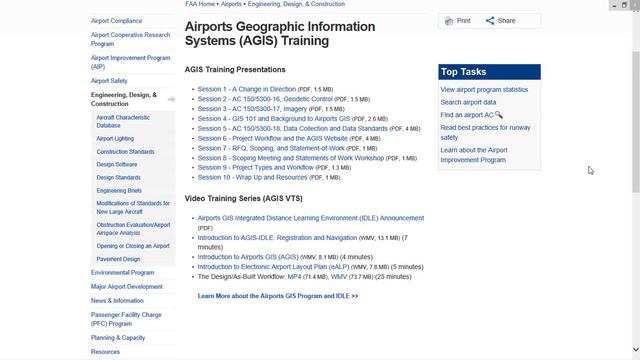Open Session 7 - RFQ, Scoping, and Statement-of-Work
This screenshot has height=360, width=640.
(x=271, y=148)
